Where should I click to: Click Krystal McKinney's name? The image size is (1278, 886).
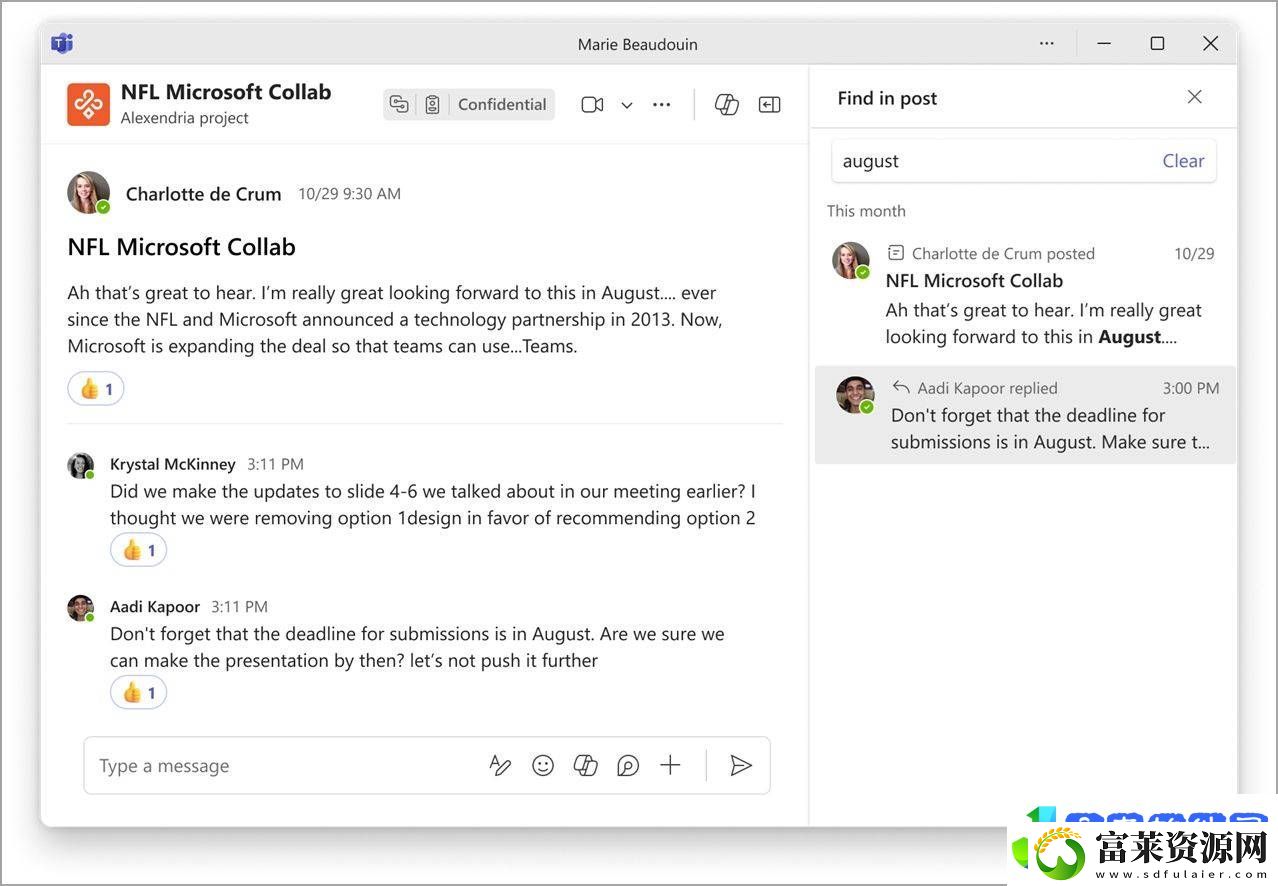coord(173,464)
